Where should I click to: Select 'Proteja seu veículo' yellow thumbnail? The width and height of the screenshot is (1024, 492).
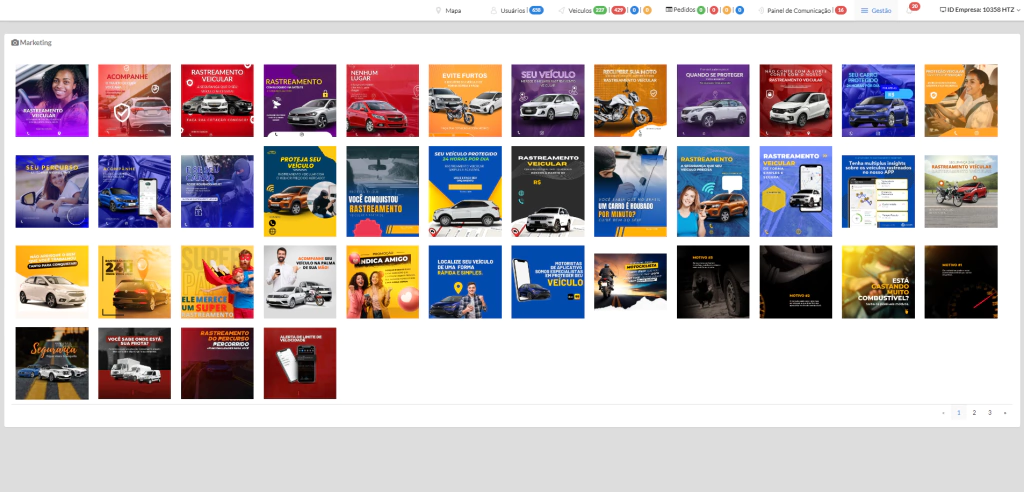(x=299, y=191)
